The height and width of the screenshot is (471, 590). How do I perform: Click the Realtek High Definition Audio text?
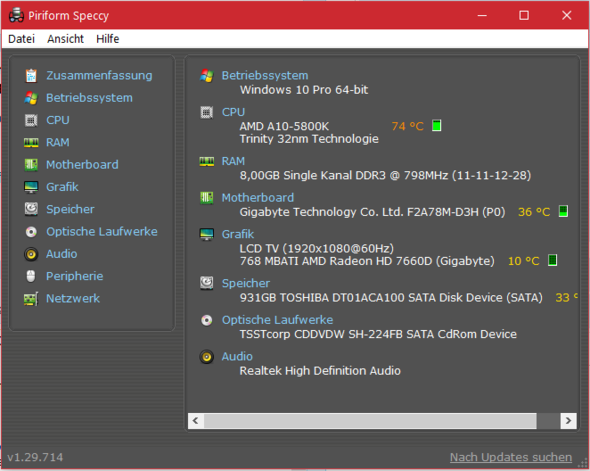point(320,371)
